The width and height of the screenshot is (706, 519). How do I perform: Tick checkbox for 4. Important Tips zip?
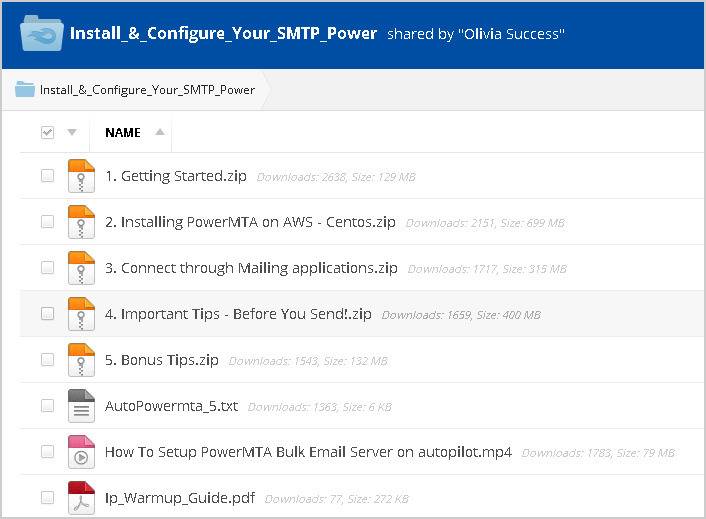click(x=47, y=313)
